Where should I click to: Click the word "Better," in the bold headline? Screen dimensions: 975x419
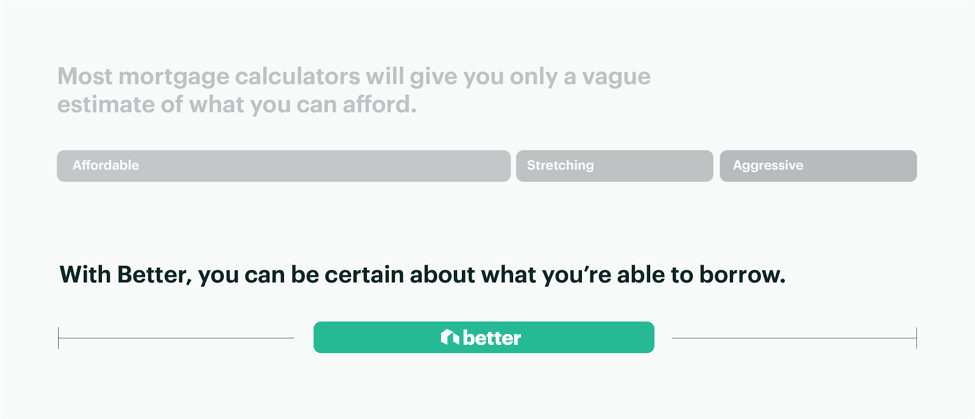(155, 274)
